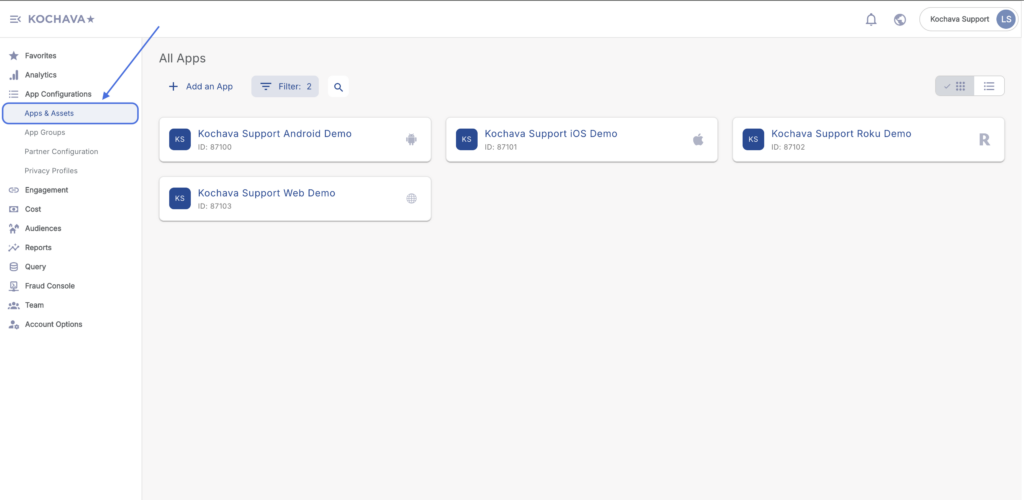Click the notifications bell icon

pos(871,19)
